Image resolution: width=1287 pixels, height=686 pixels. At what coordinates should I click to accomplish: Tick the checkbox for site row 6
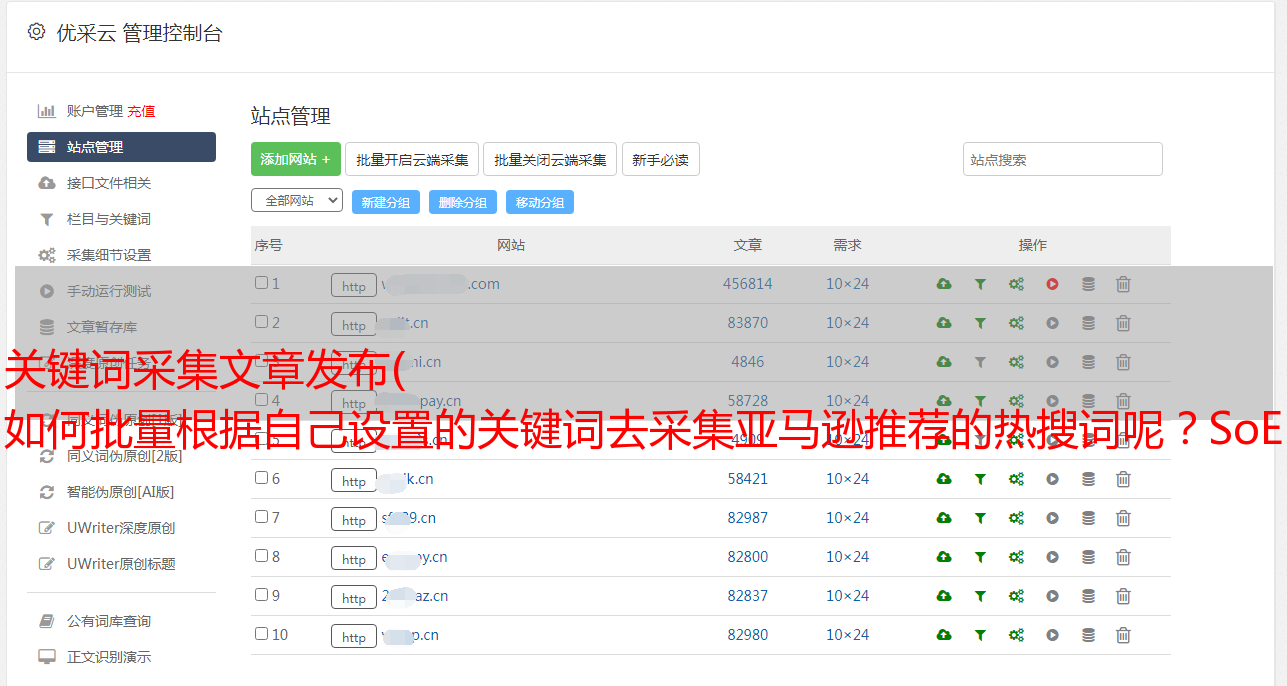pyautogui.click(x=261, y=478)
